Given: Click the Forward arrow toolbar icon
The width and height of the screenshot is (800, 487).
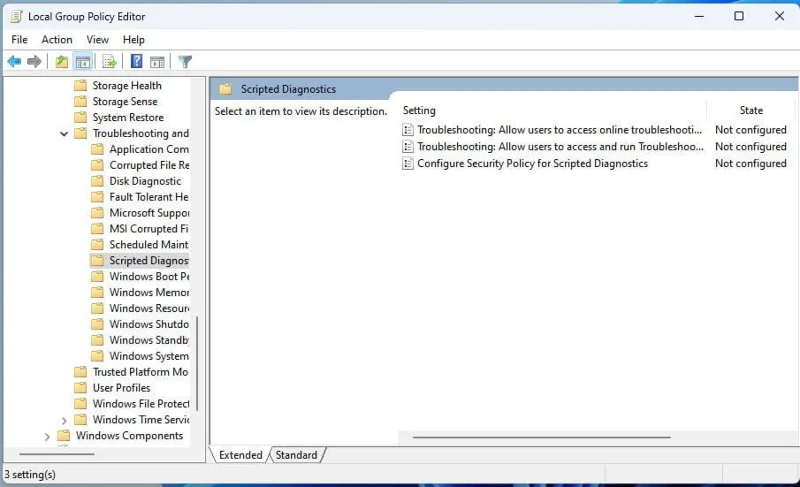Looking at the screenshot, I should [35, 62].
